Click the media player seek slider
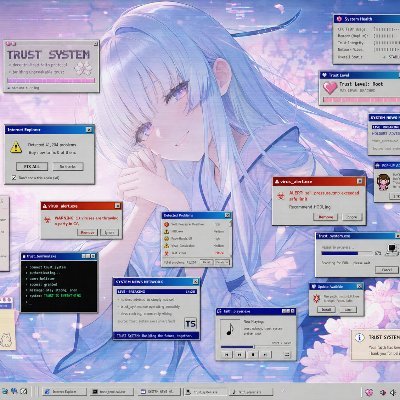Screen dimensions: 400x400 pyautogui.click(x=255, y=347)
